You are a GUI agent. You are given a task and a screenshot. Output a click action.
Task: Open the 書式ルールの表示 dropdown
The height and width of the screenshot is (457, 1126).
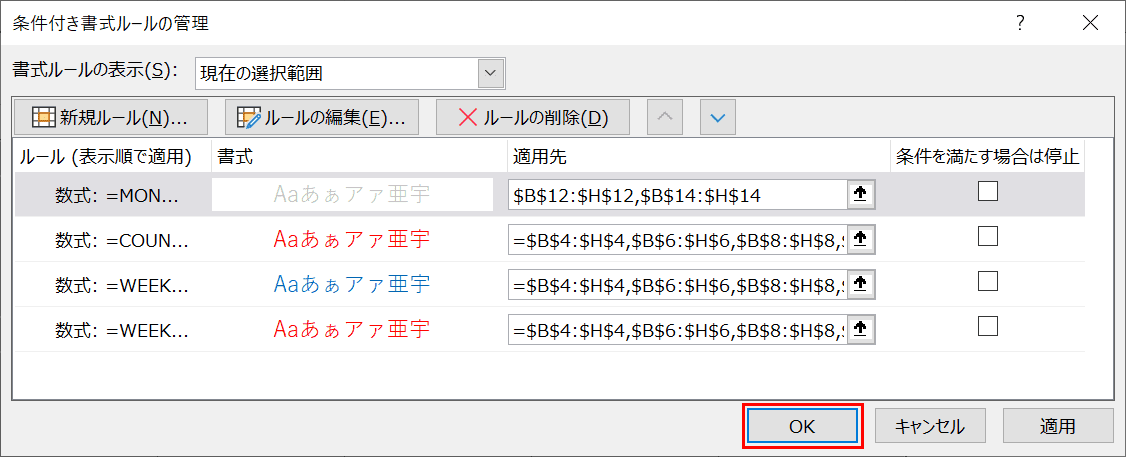[491, 73]
